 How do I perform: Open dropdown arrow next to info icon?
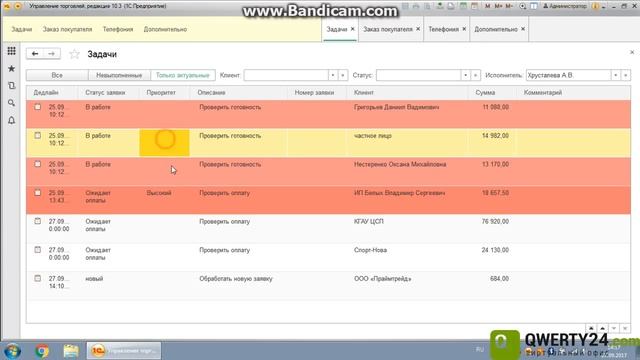pos(604,7)
